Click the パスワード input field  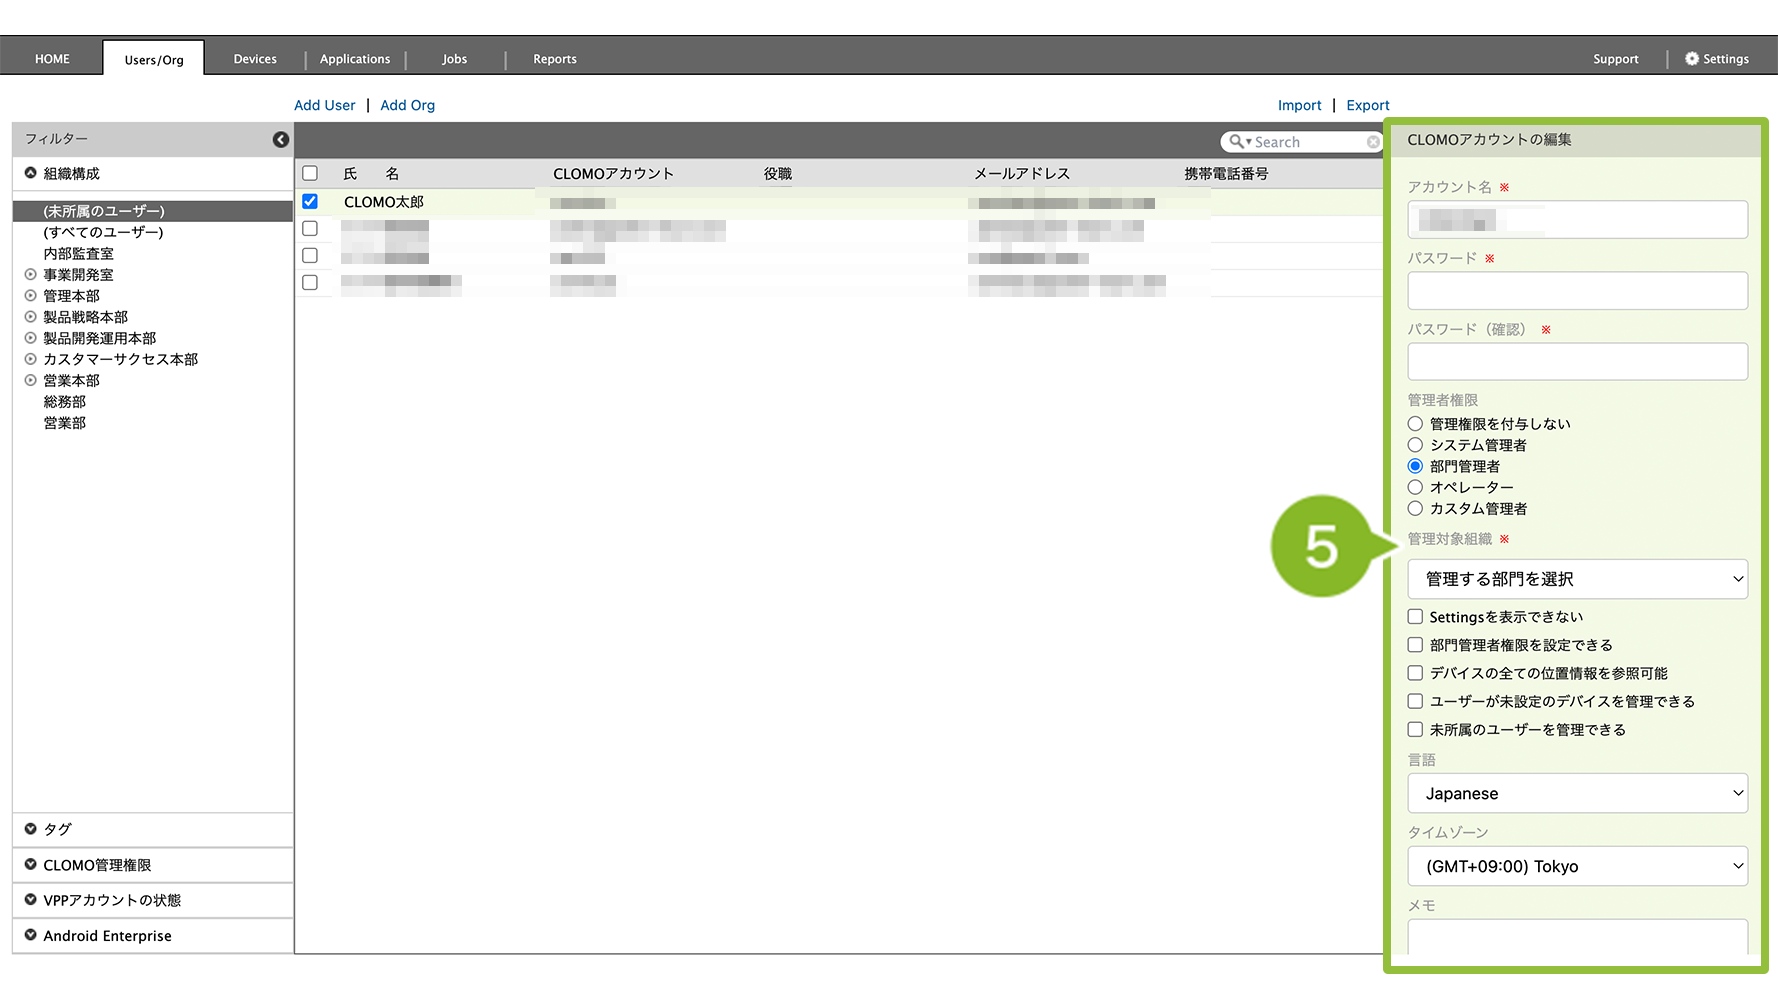point(1577,291)
